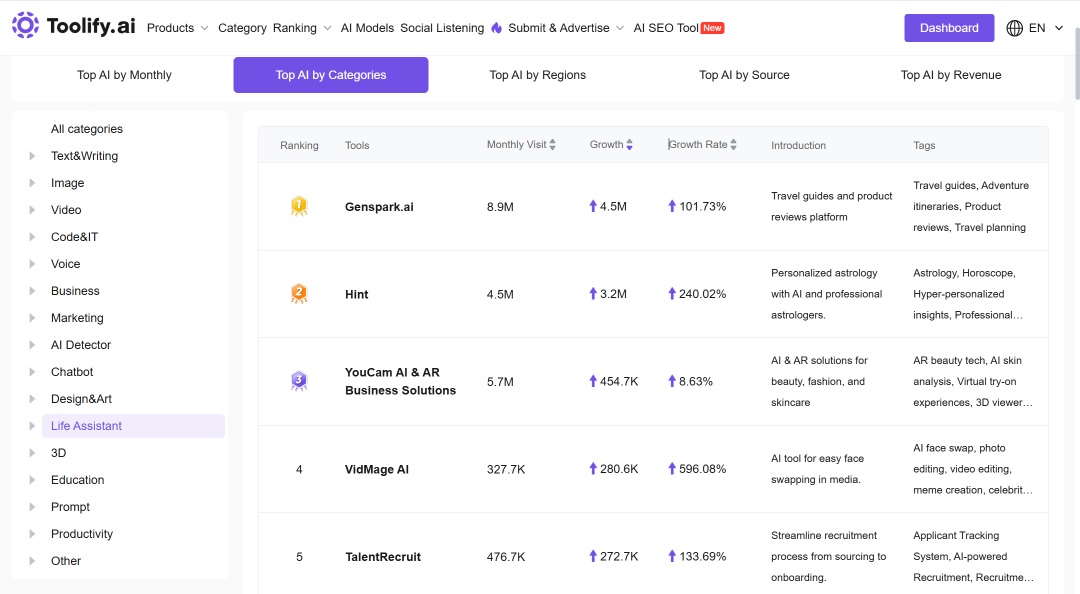Screen dimensions: 1080x594
Task: Expand the Chatbot category triangle
Action: (x=32, y=372)
